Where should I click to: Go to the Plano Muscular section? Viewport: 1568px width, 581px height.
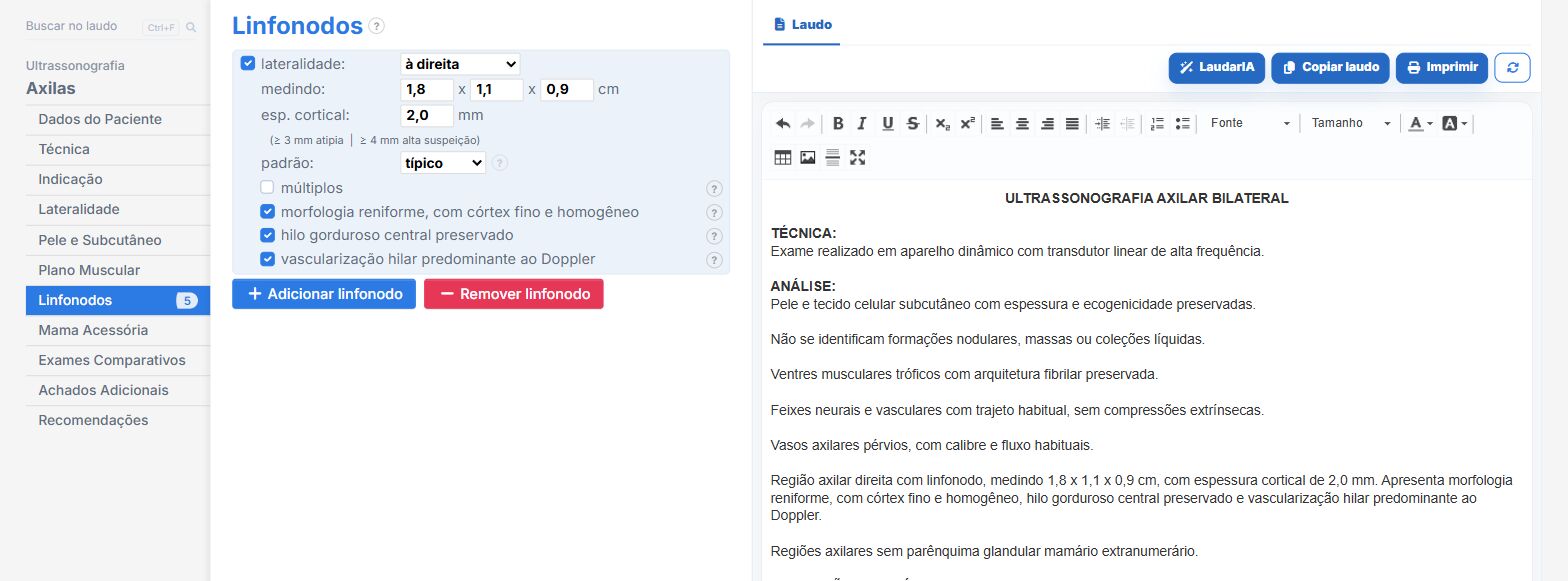coord(118,270)
